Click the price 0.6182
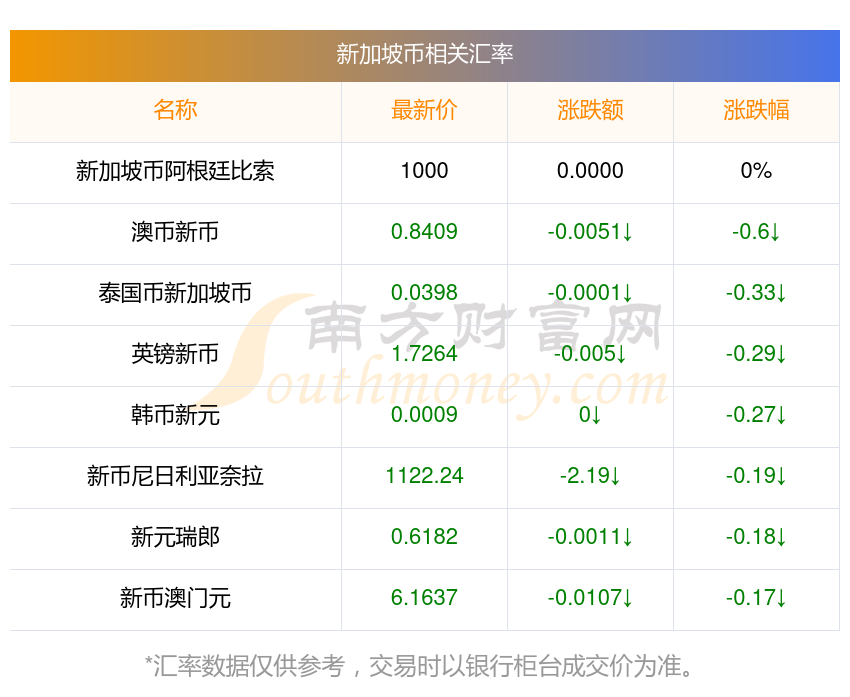 (x=424, y=537)
